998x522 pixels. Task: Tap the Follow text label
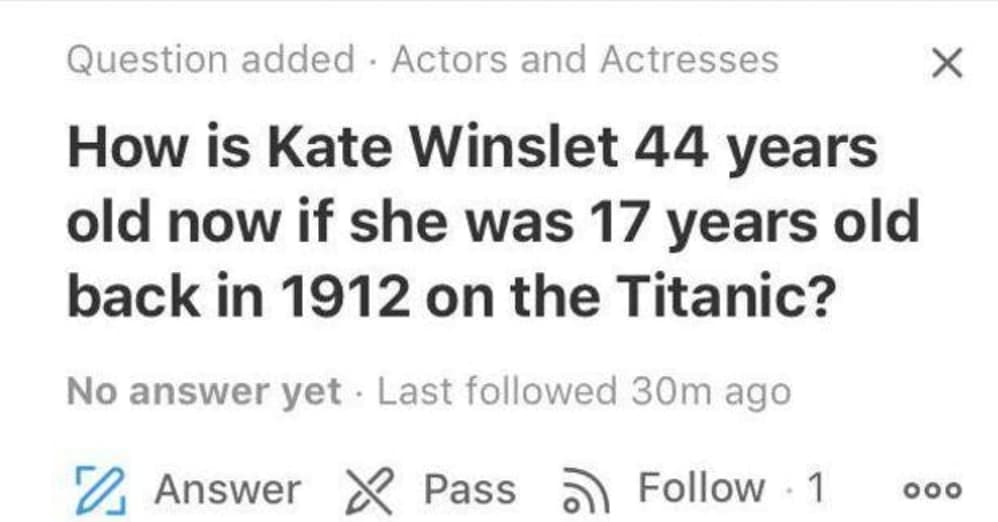tap(701, 488)
